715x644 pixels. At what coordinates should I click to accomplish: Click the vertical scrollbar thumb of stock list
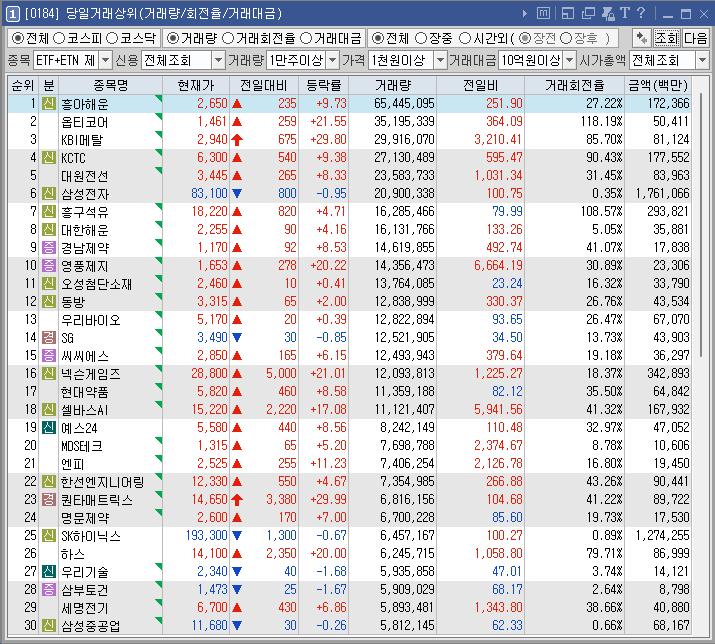pos(701,226)
